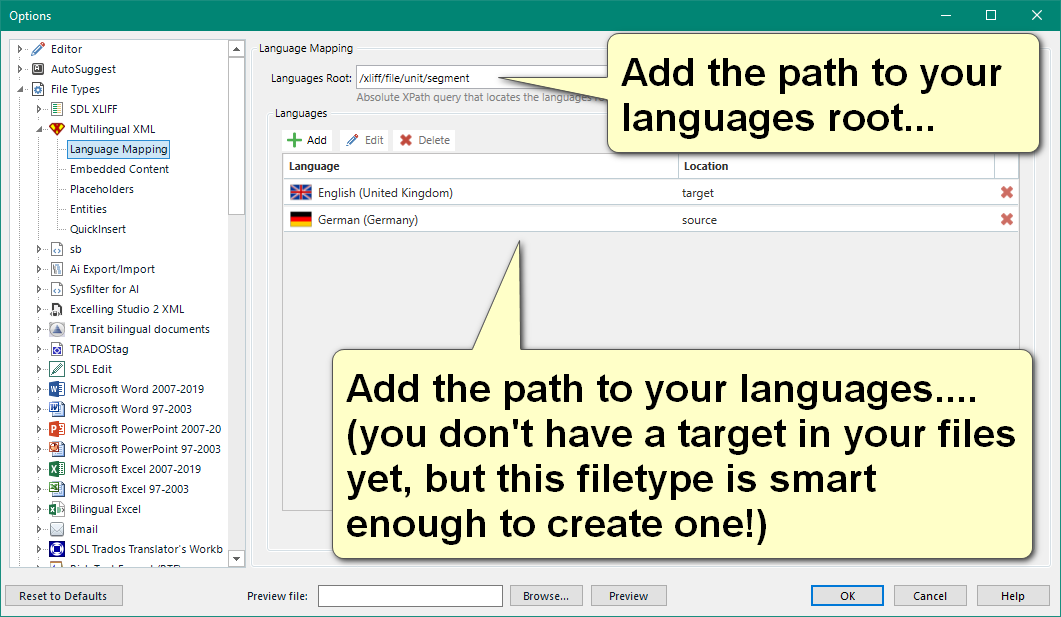
Task: Click the Email envelope icon
Action: [58, 529]
